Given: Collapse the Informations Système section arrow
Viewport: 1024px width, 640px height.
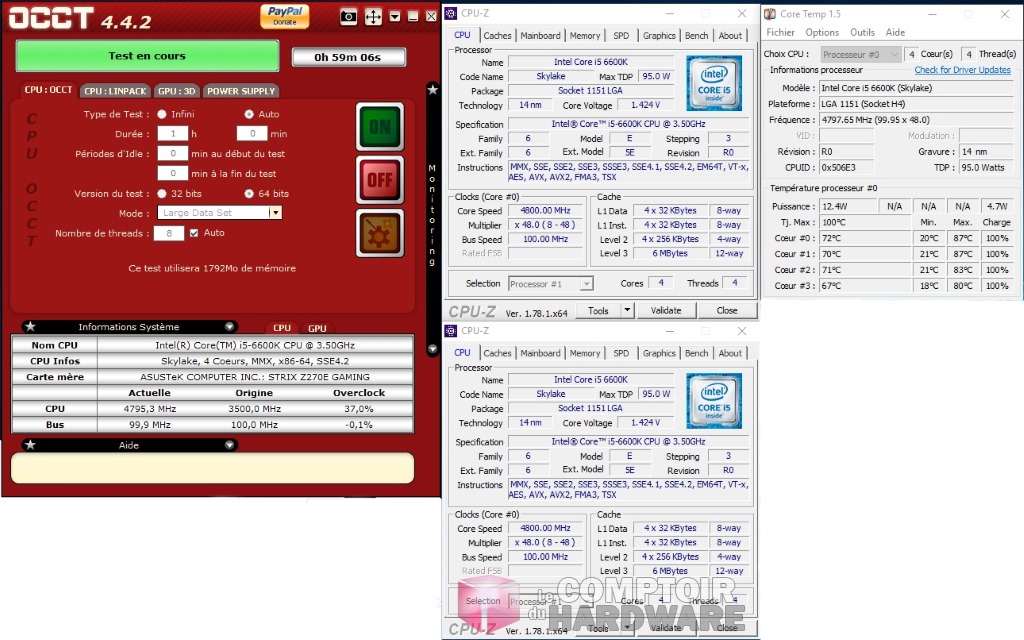Looking at the screenshot, I should [229, 327].
